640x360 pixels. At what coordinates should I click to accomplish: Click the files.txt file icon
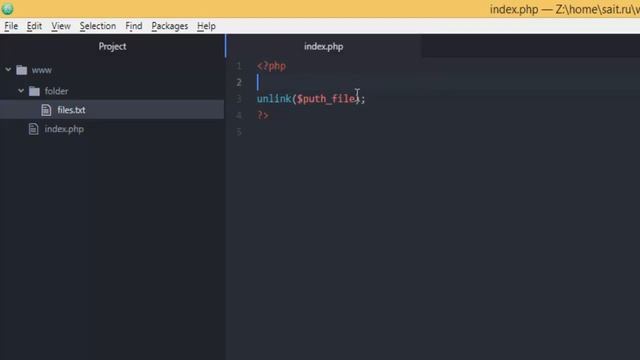click(x=46, y=110)
